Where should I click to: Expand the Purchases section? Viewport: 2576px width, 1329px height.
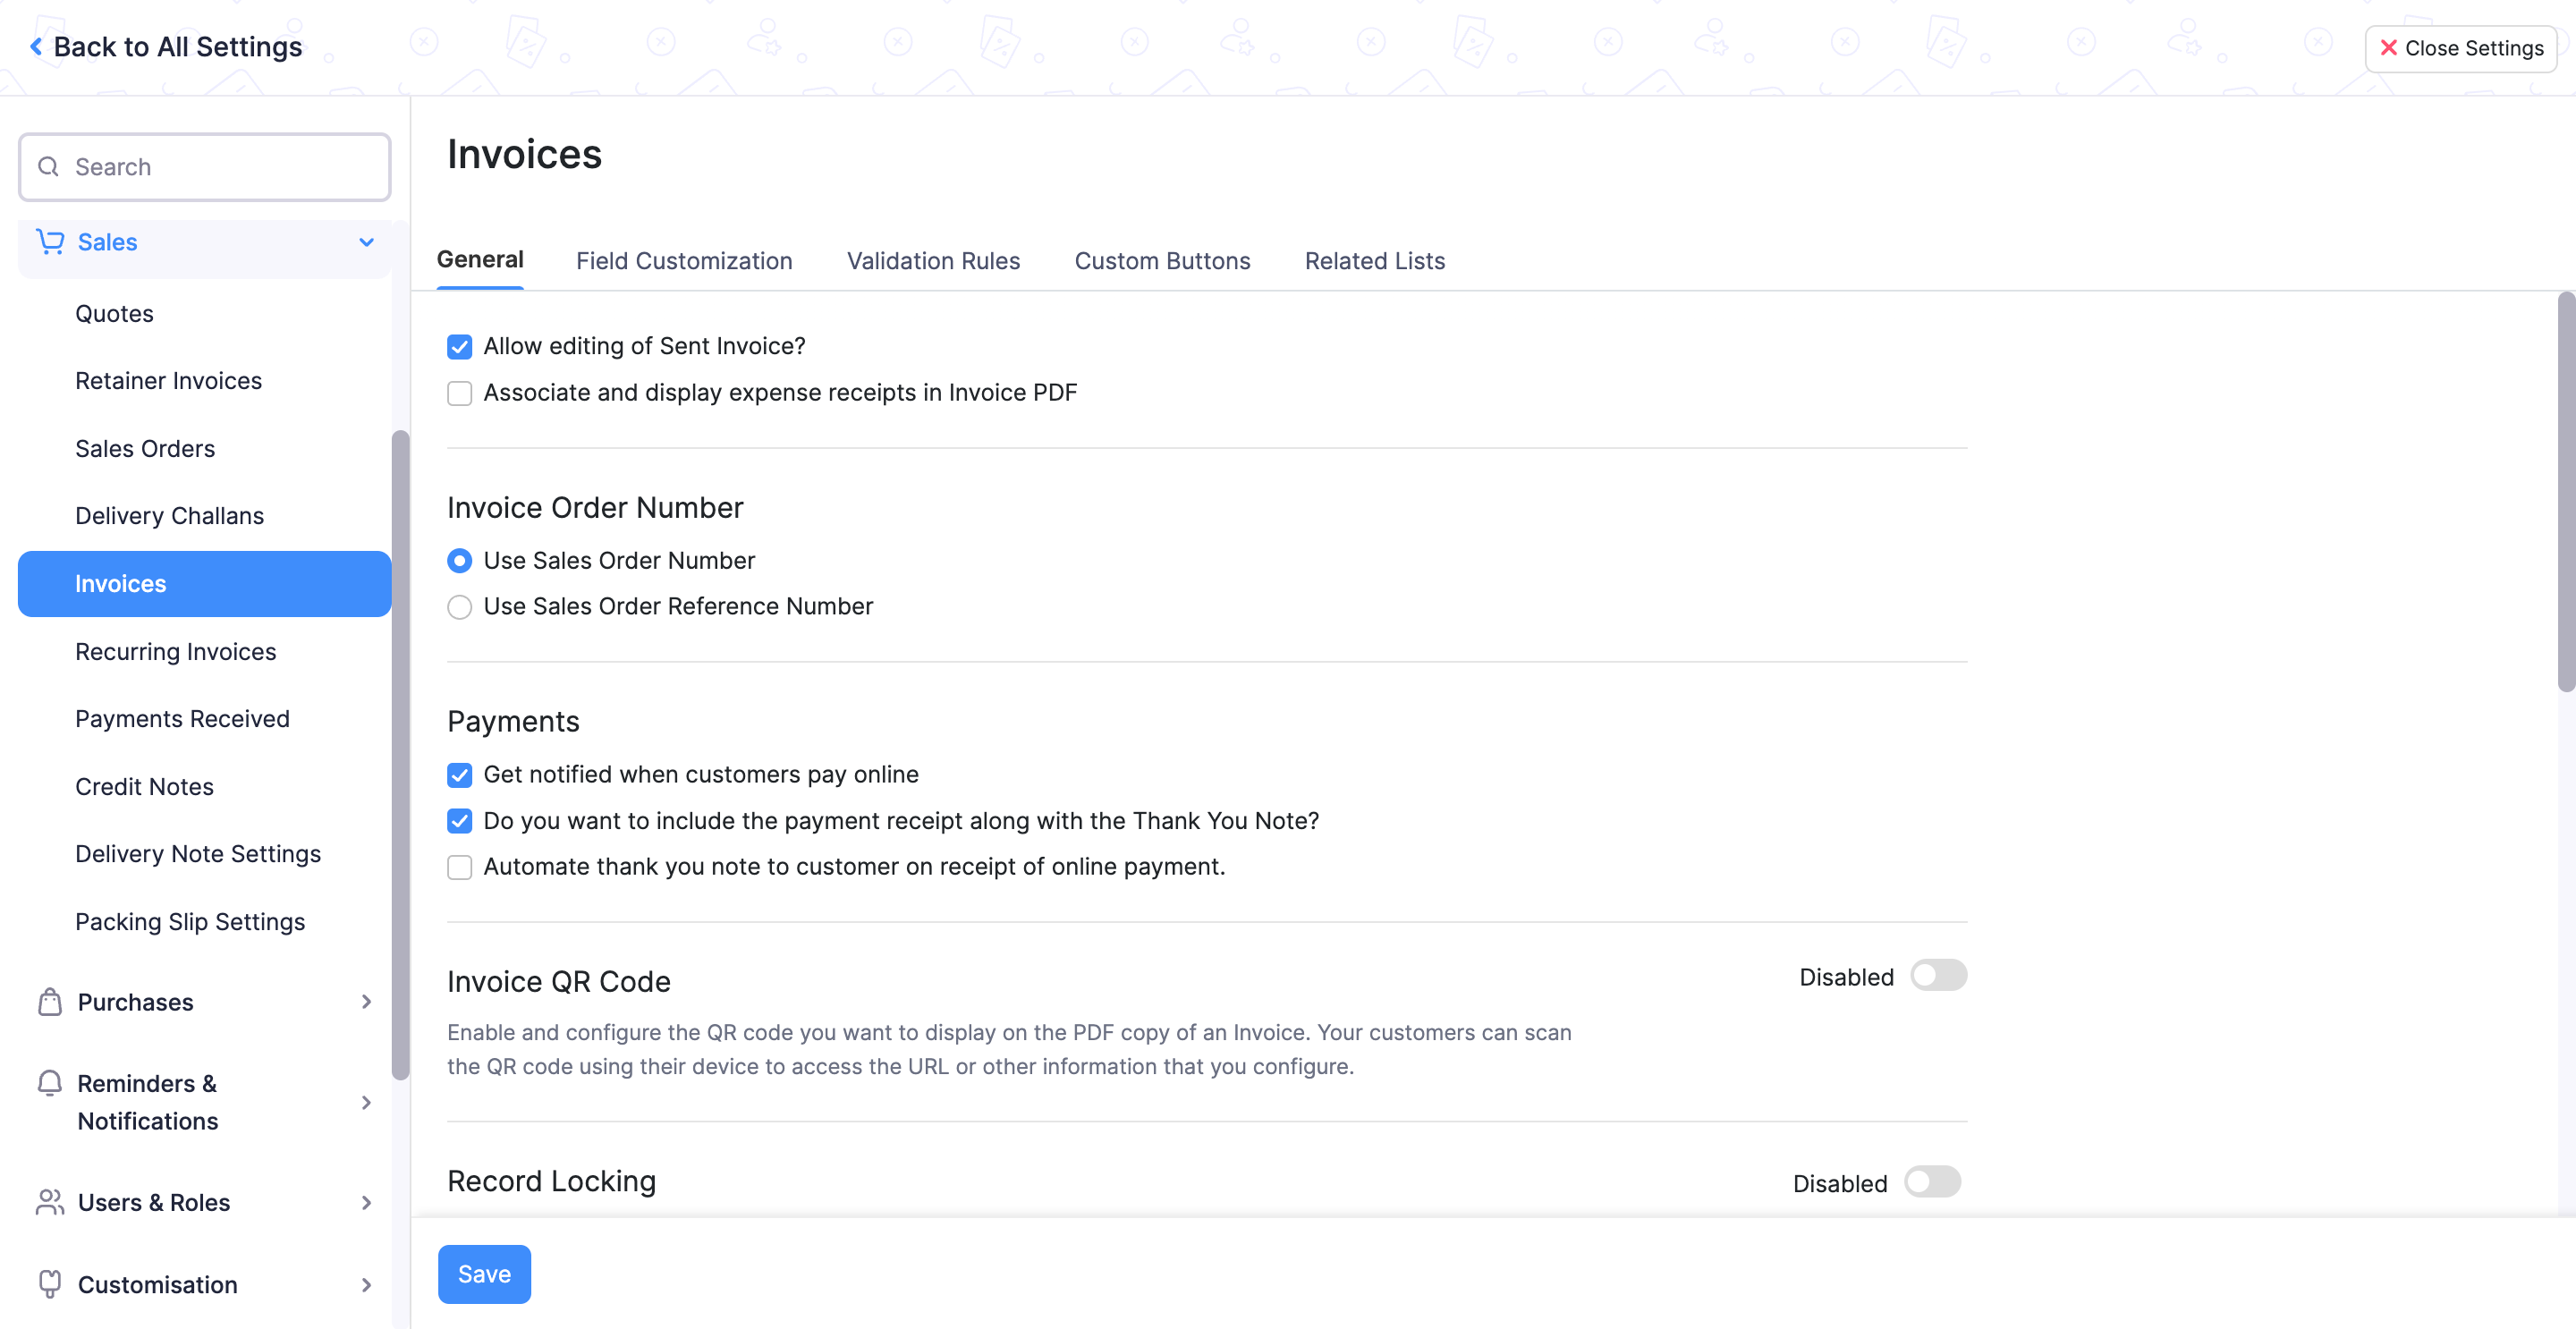click(366, 1001)
